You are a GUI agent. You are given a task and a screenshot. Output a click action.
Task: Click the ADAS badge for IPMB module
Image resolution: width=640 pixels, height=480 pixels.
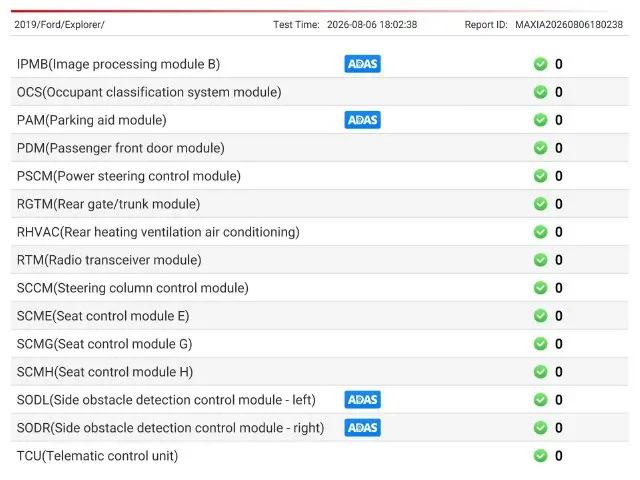tap(362, 64)
